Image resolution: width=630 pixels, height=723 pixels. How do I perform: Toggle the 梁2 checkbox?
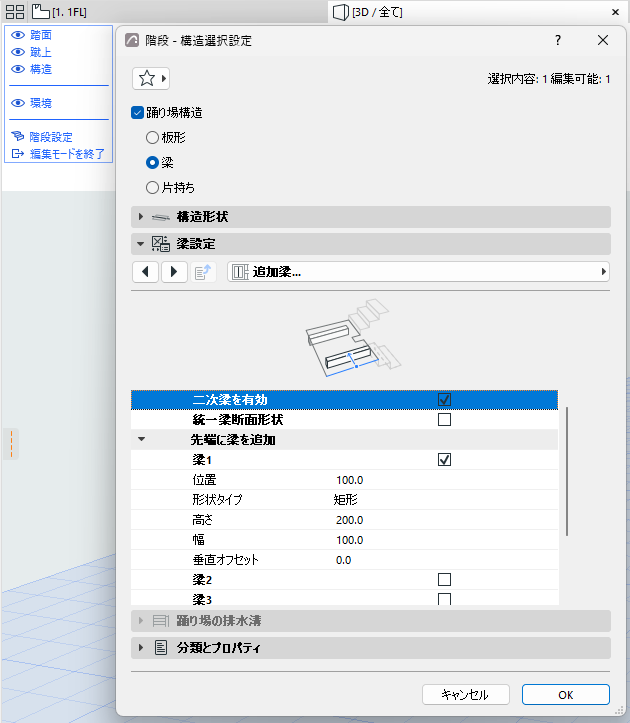[x=445, y=580]
